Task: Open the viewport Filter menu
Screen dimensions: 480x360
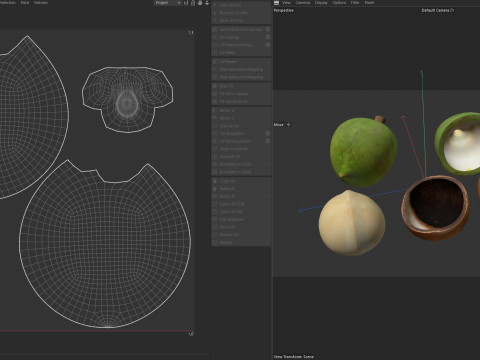Action: pos(355,3)
